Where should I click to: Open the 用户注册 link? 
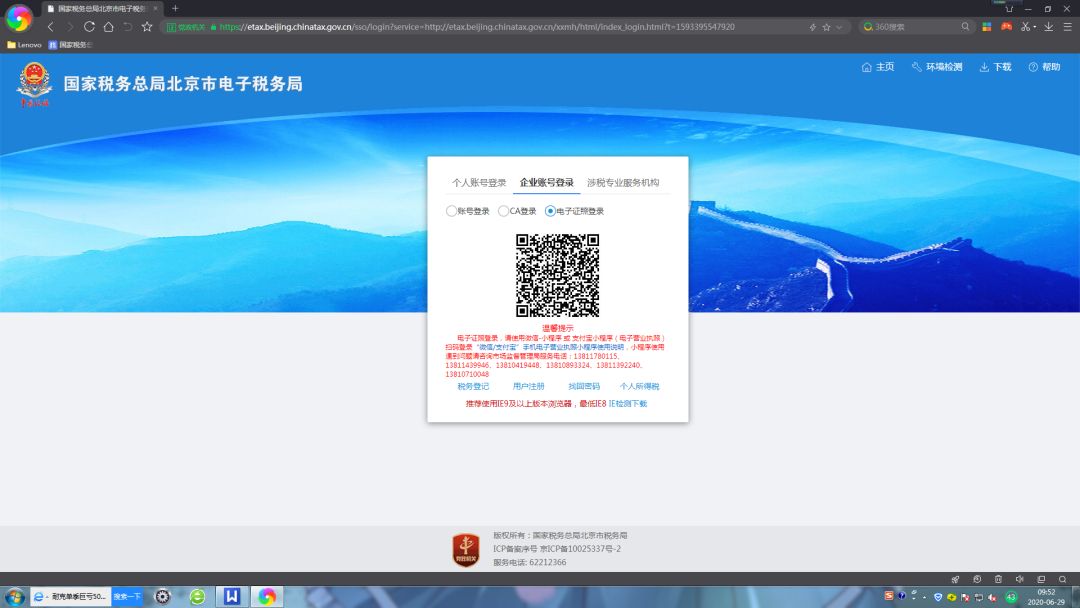pos(528,386)
